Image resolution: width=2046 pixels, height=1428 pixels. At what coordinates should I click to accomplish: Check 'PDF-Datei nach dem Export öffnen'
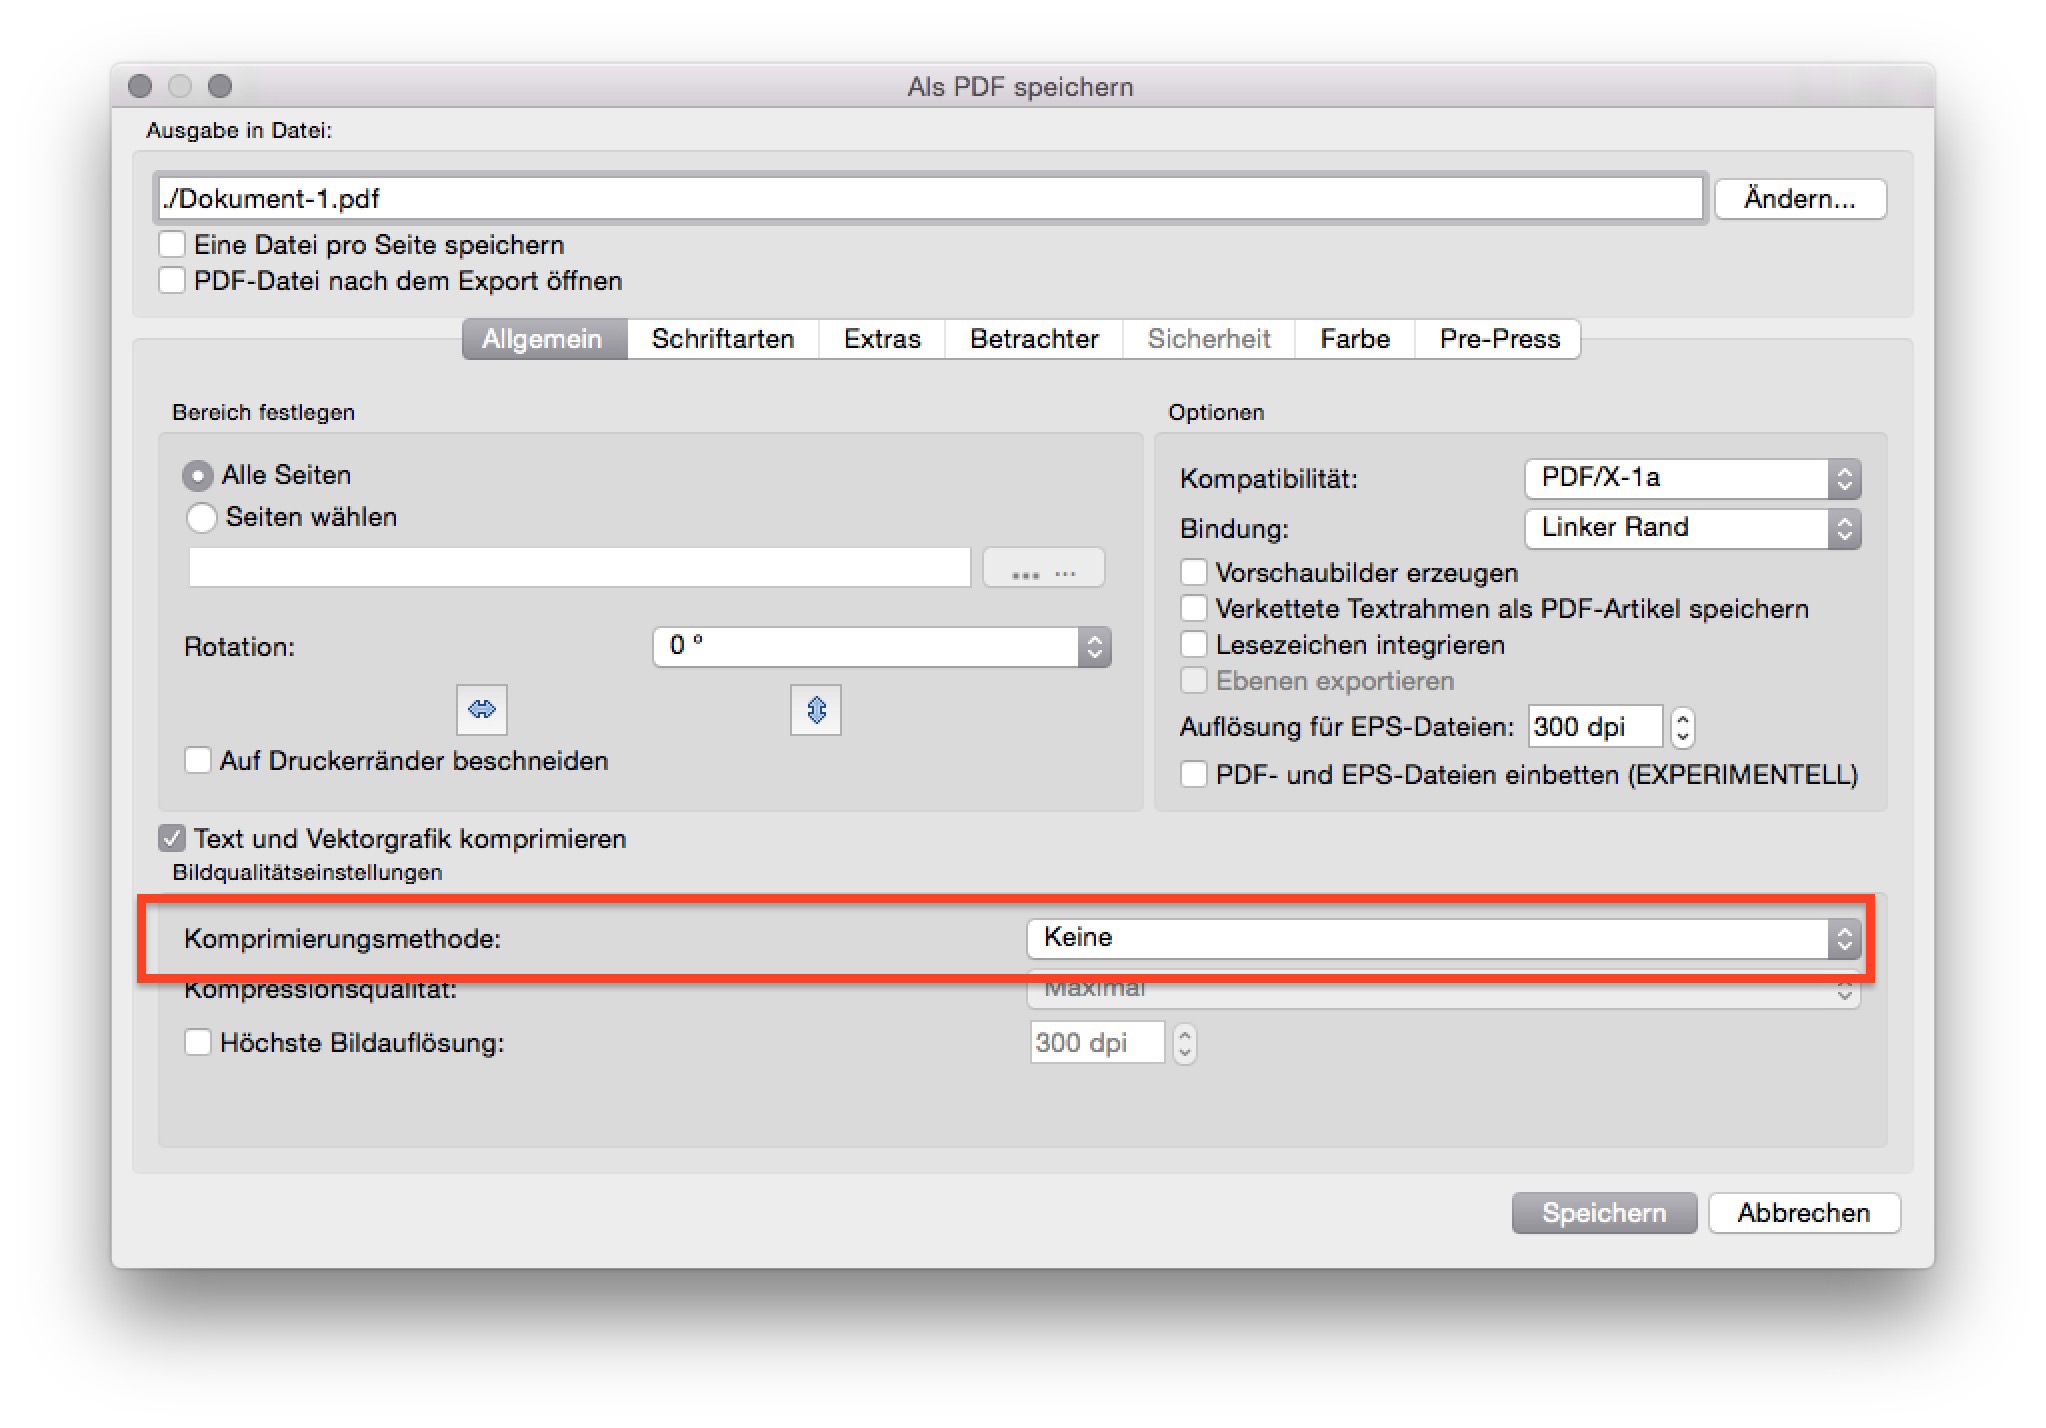(173, 281)
